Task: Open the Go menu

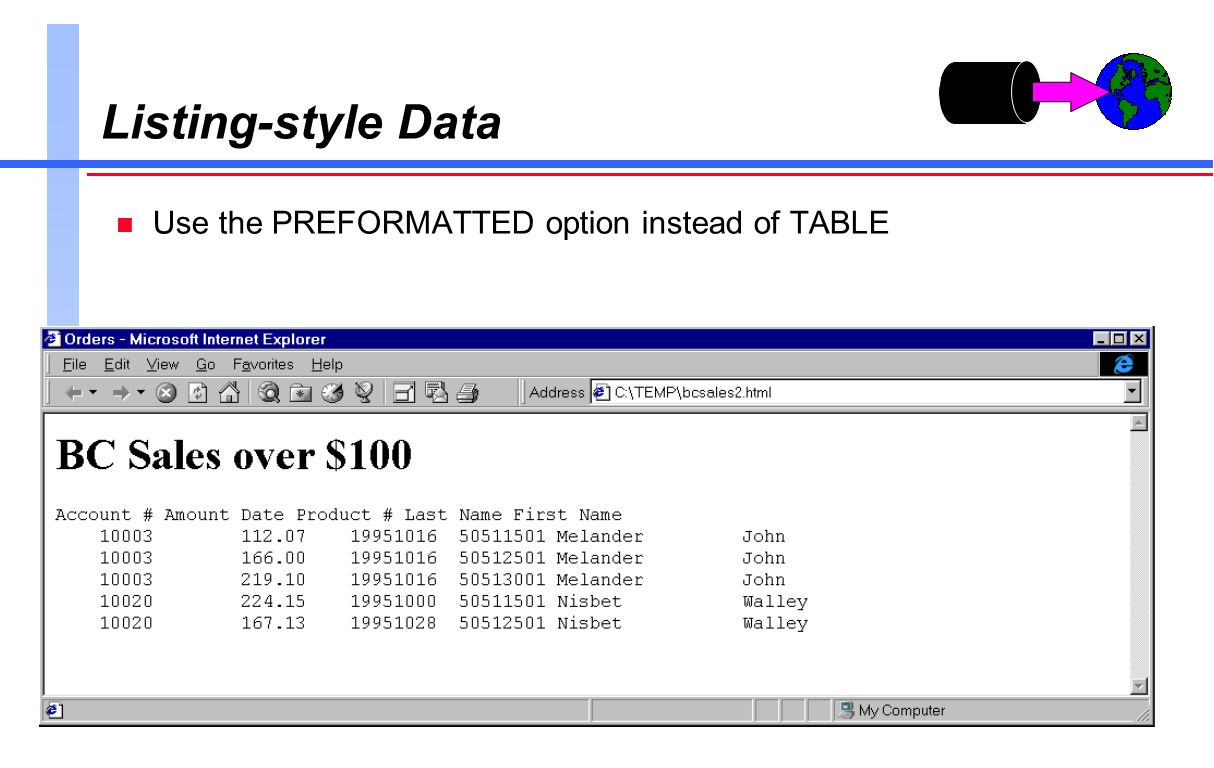Action: pos(206,364)
